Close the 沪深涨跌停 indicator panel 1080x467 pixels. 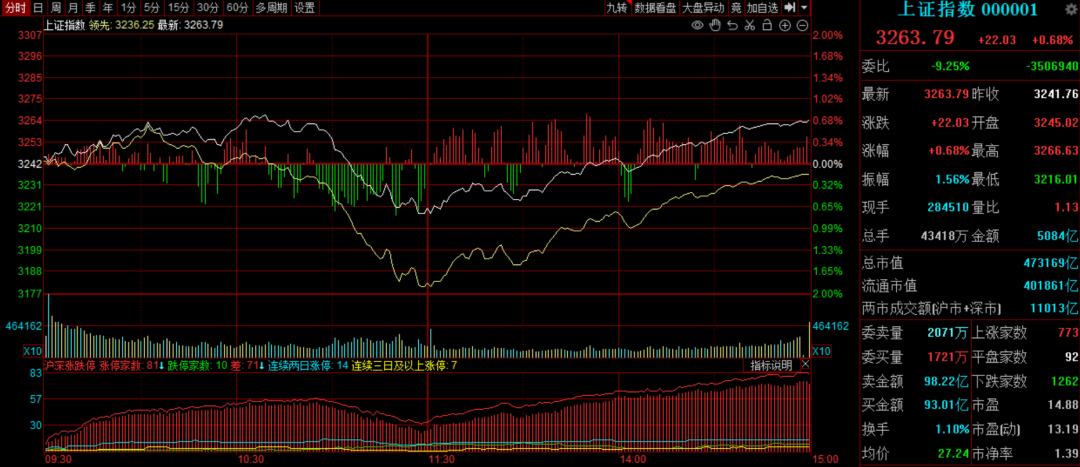point(804,364)
